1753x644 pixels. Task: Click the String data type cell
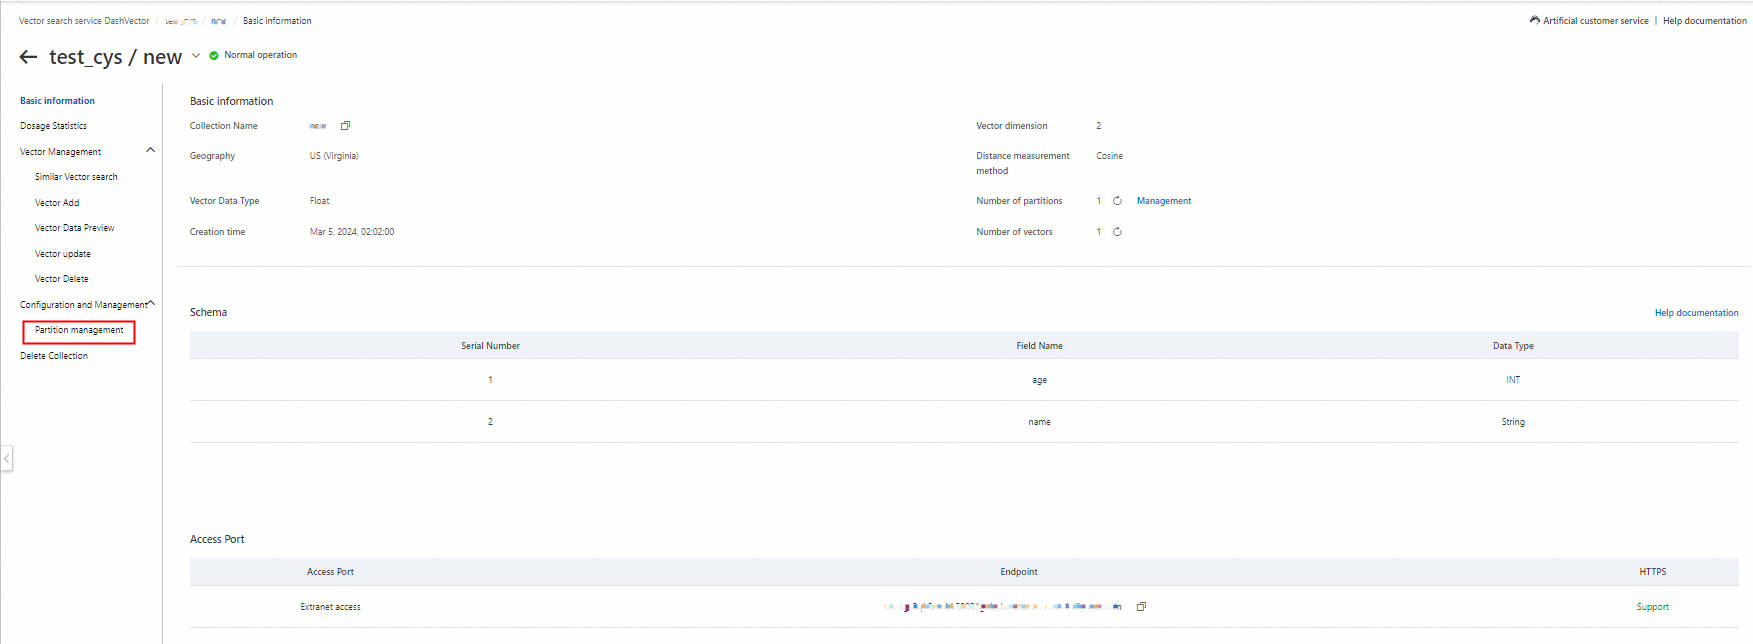[1513, 422]
